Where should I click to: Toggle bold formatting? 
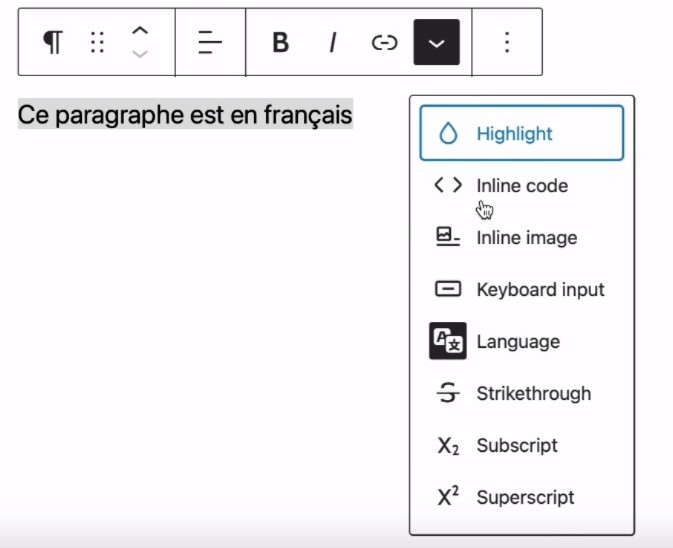tap(281, 42)
